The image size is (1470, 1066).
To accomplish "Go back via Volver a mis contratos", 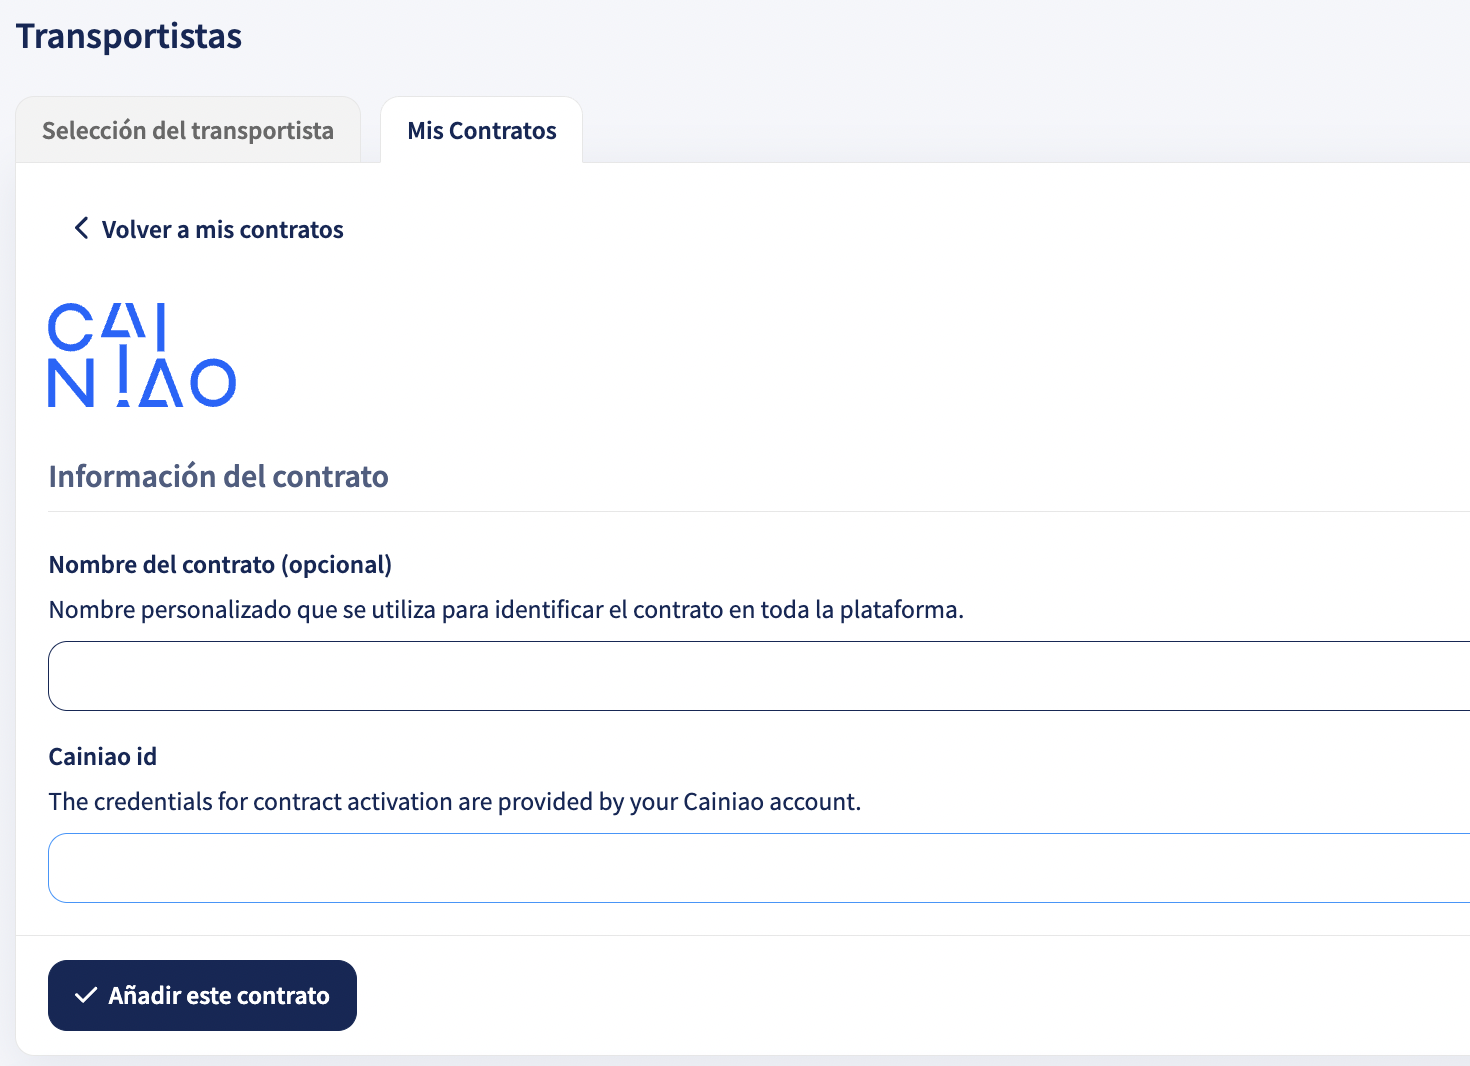I will pos(209,229).
